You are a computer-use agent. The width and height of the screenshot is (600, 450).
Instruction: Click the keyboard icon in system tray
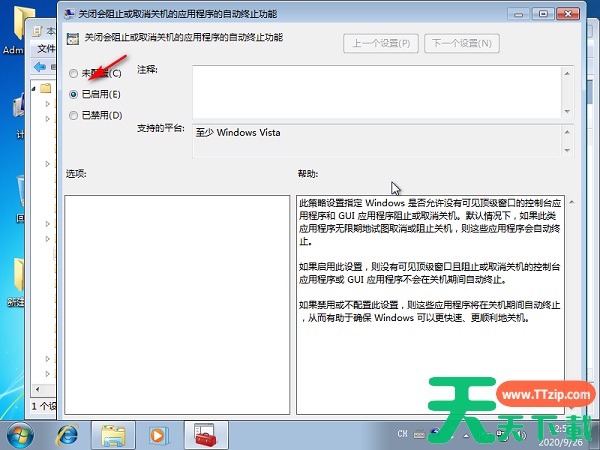(419, 434)
